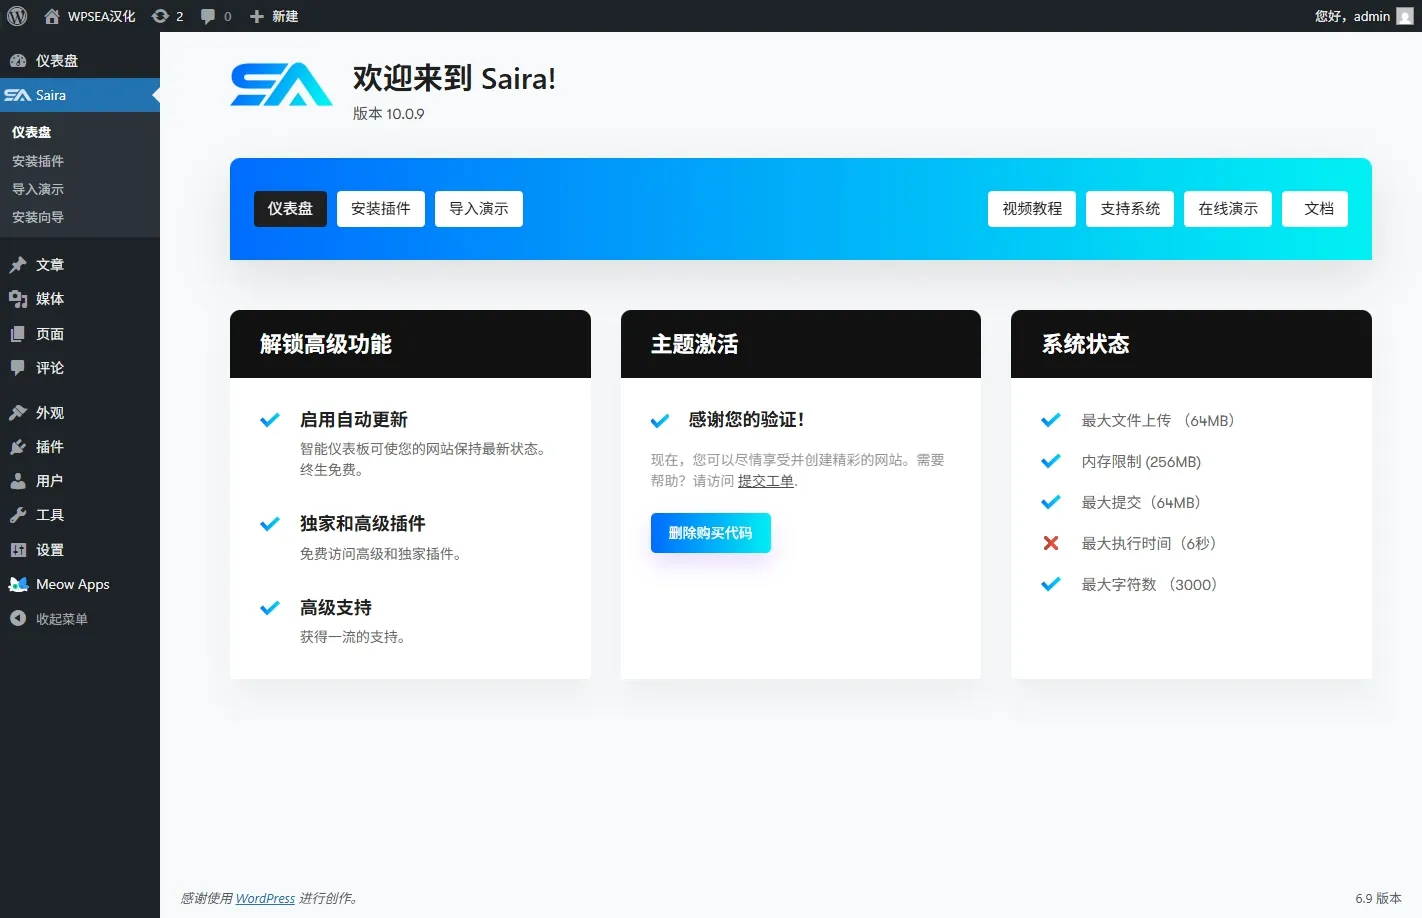
Task: Click the red X beside 最大执行时间
Action: [1050, 543]
